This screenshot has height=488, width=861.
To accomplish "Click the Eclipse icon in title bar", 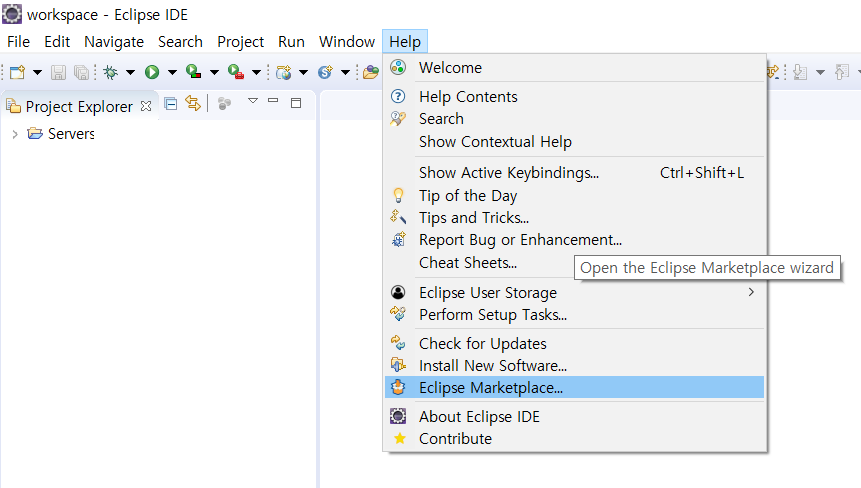I will pyautogui.click(x=12, y=14).
